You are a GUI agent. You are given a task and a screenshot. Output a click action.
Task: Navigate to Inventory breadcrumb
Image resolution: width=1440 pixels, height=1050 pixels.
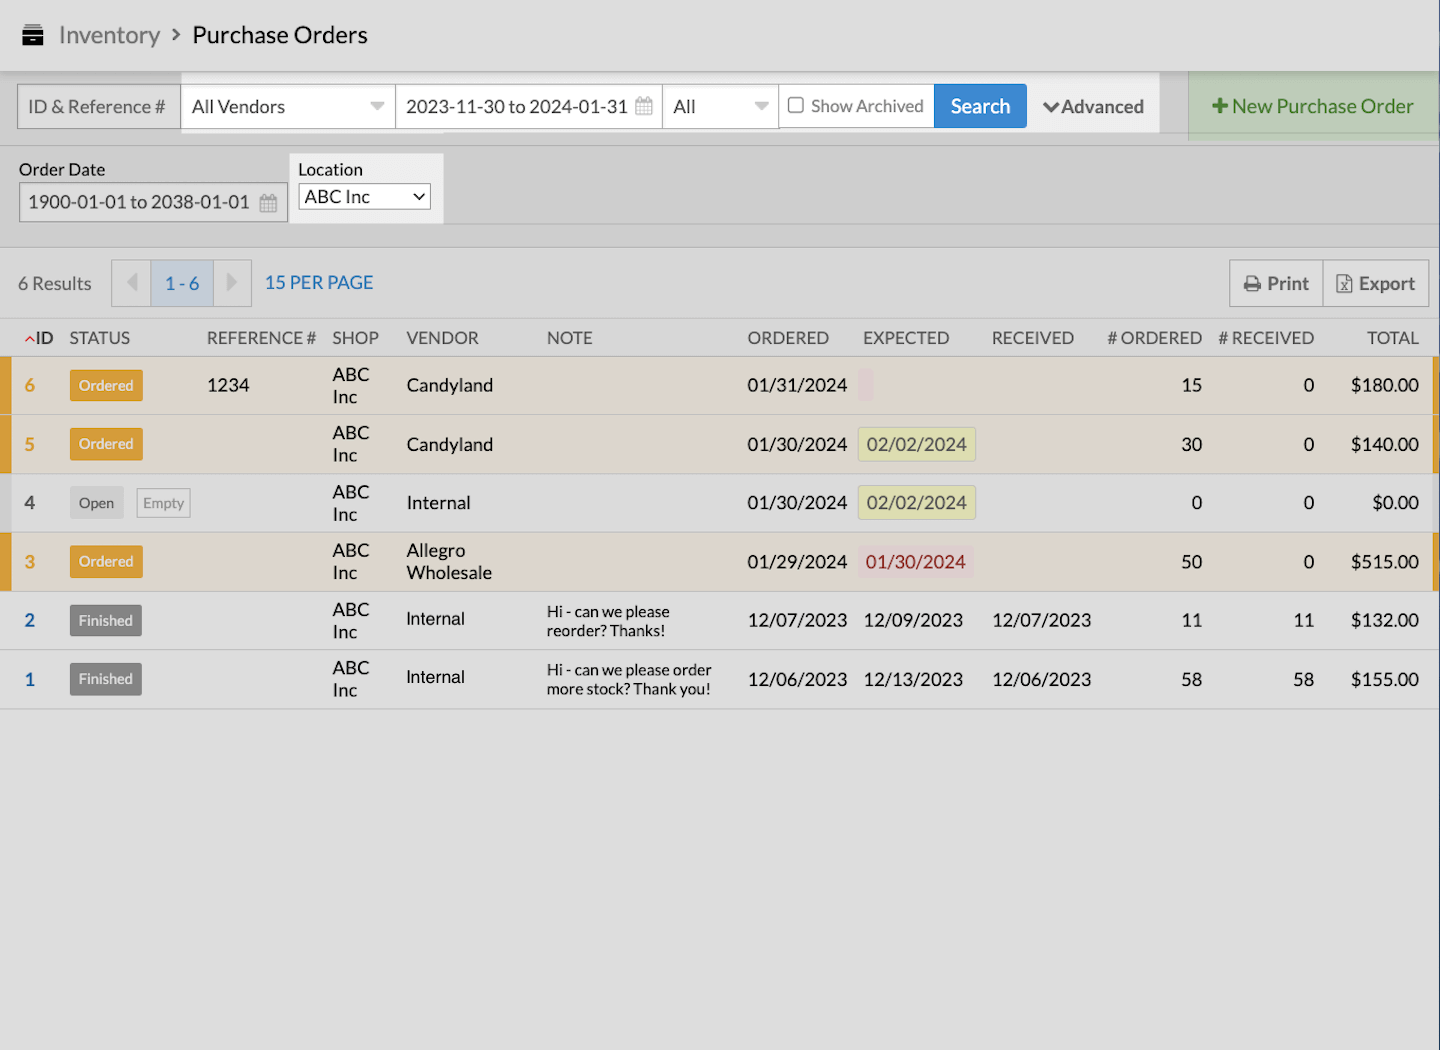coord(109,35)
